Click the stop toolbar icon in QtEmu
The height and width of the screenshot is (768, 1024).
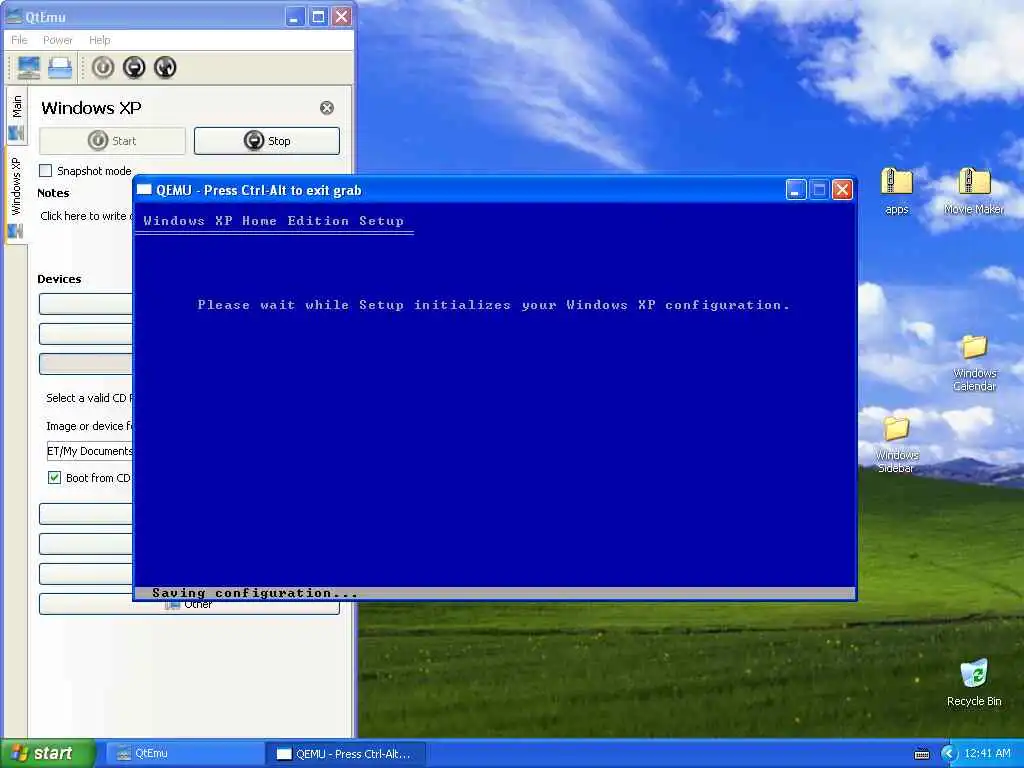(x=134, y=67)
